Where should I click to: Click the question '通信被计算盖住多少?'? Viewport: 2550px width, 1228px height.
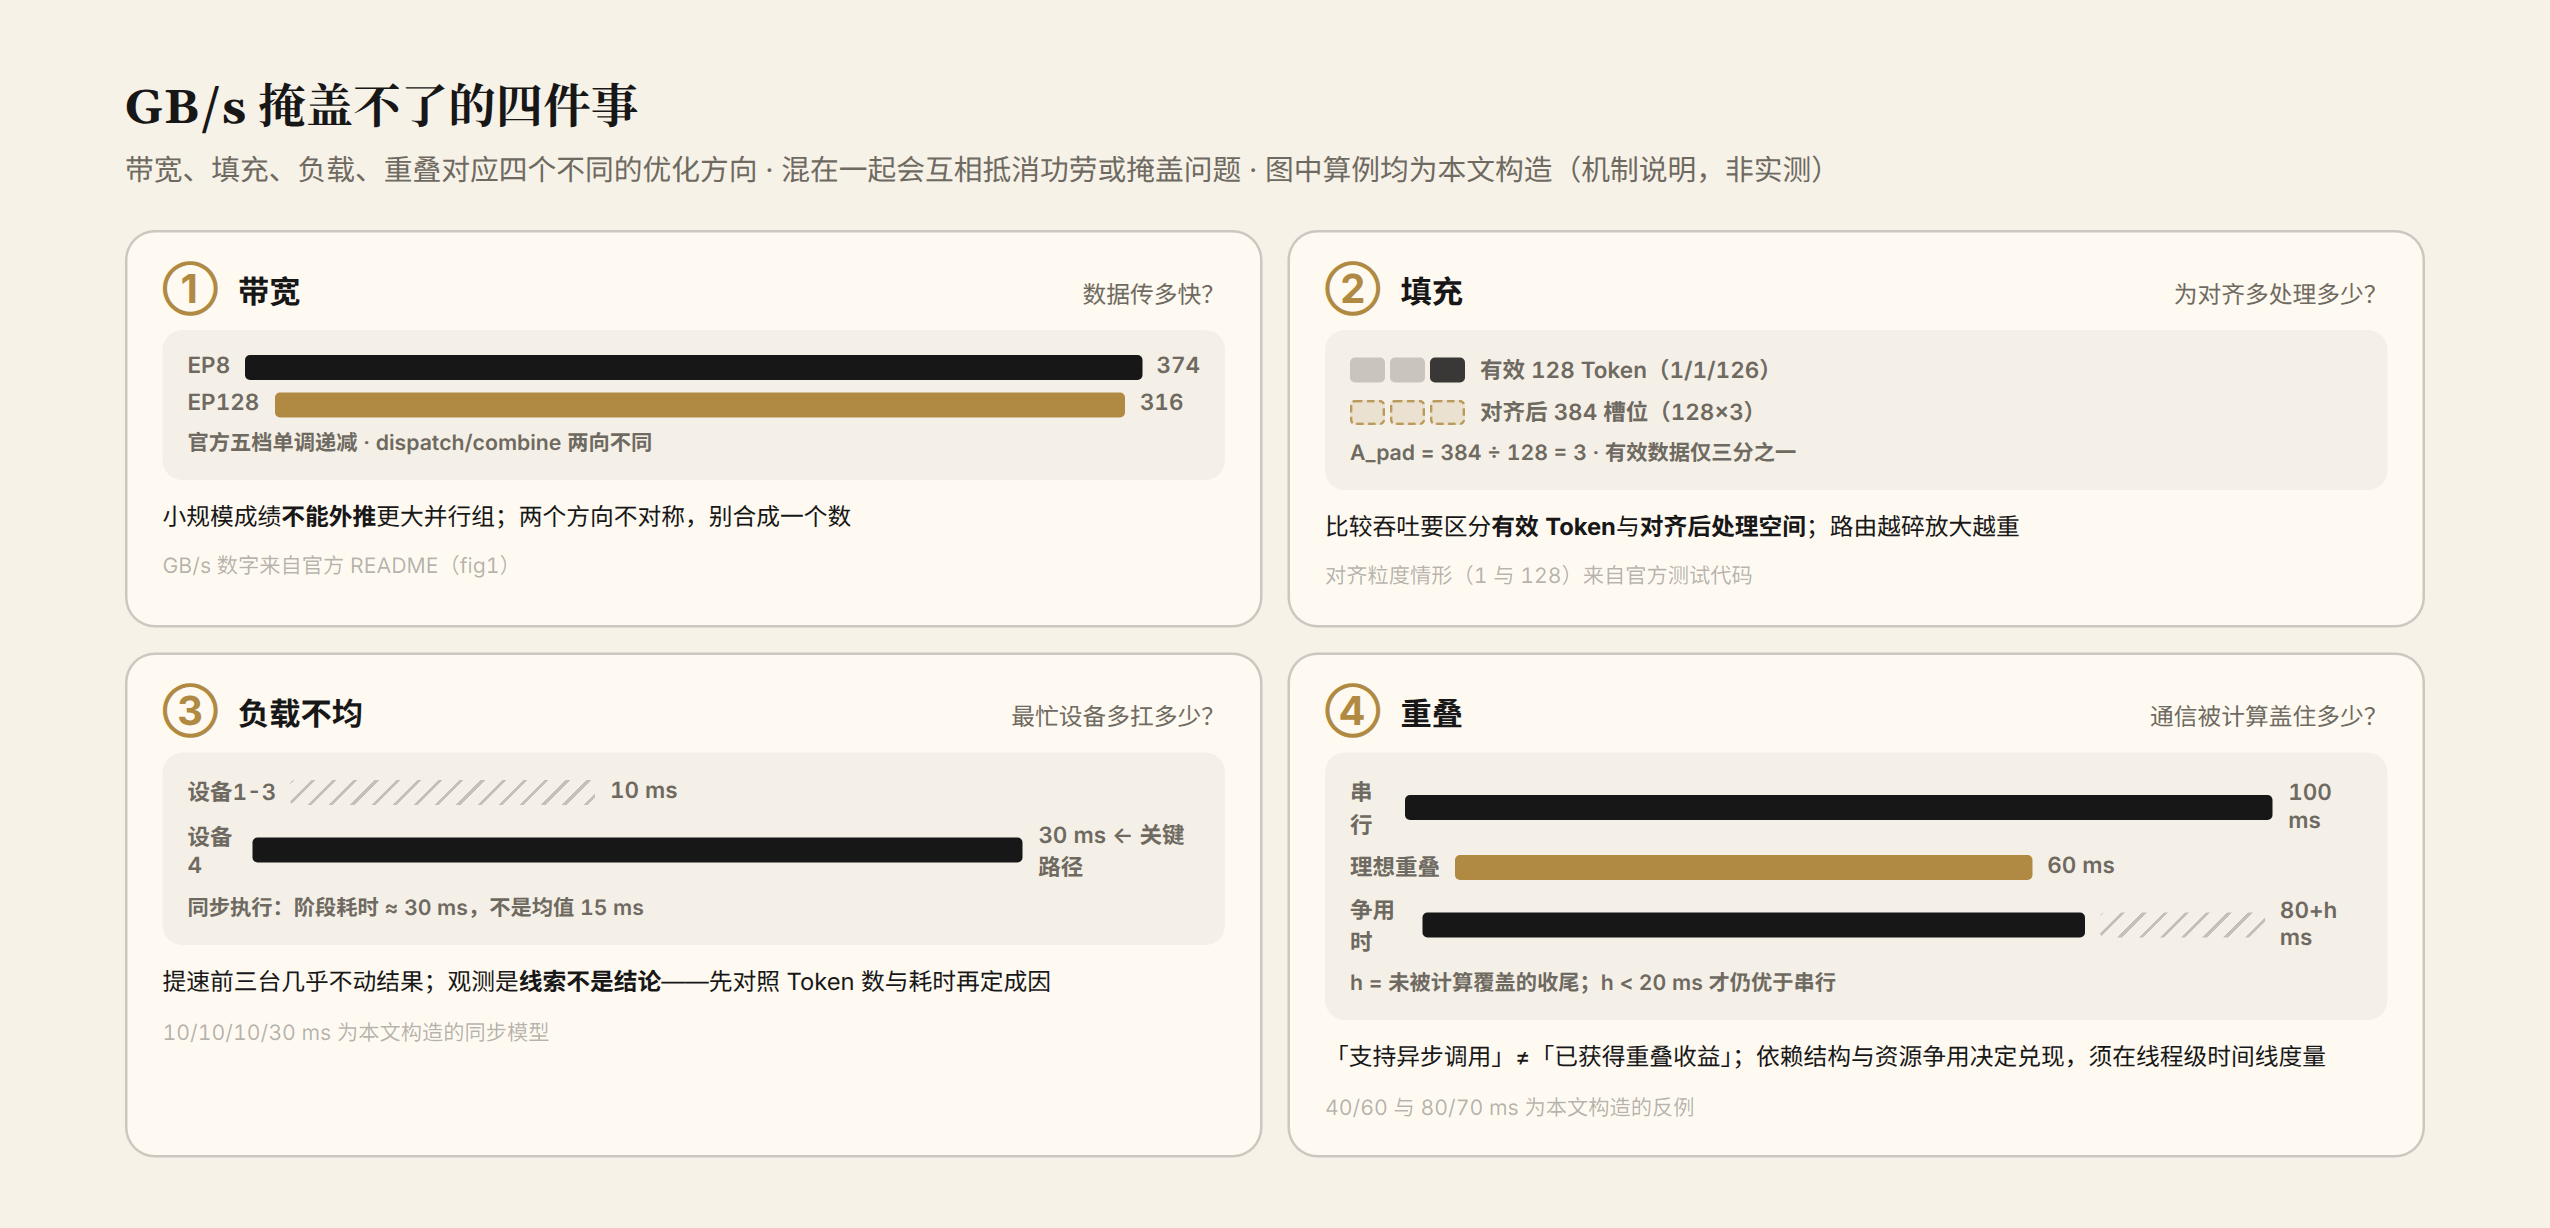[x=2262, y=716]
